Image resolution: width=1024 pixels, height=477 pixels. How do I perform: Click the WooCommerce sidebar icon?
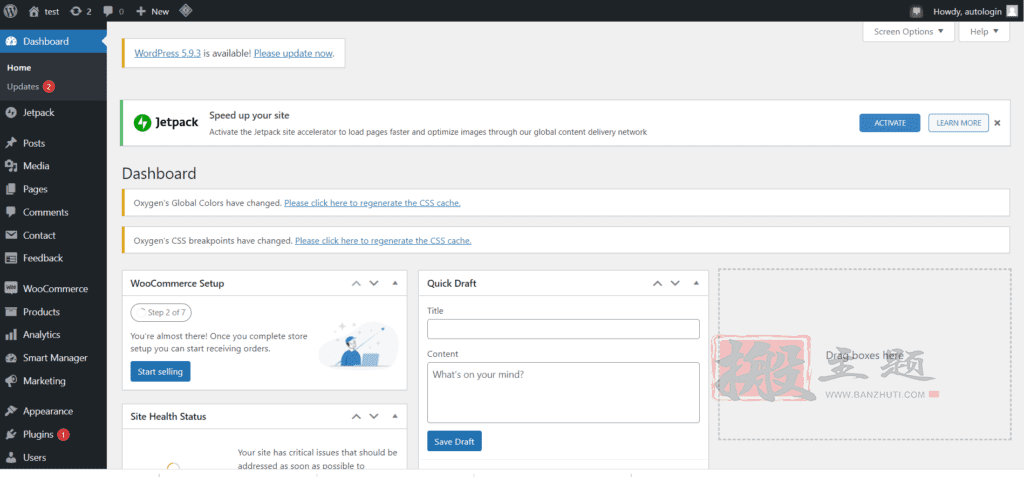pos(11,288)
